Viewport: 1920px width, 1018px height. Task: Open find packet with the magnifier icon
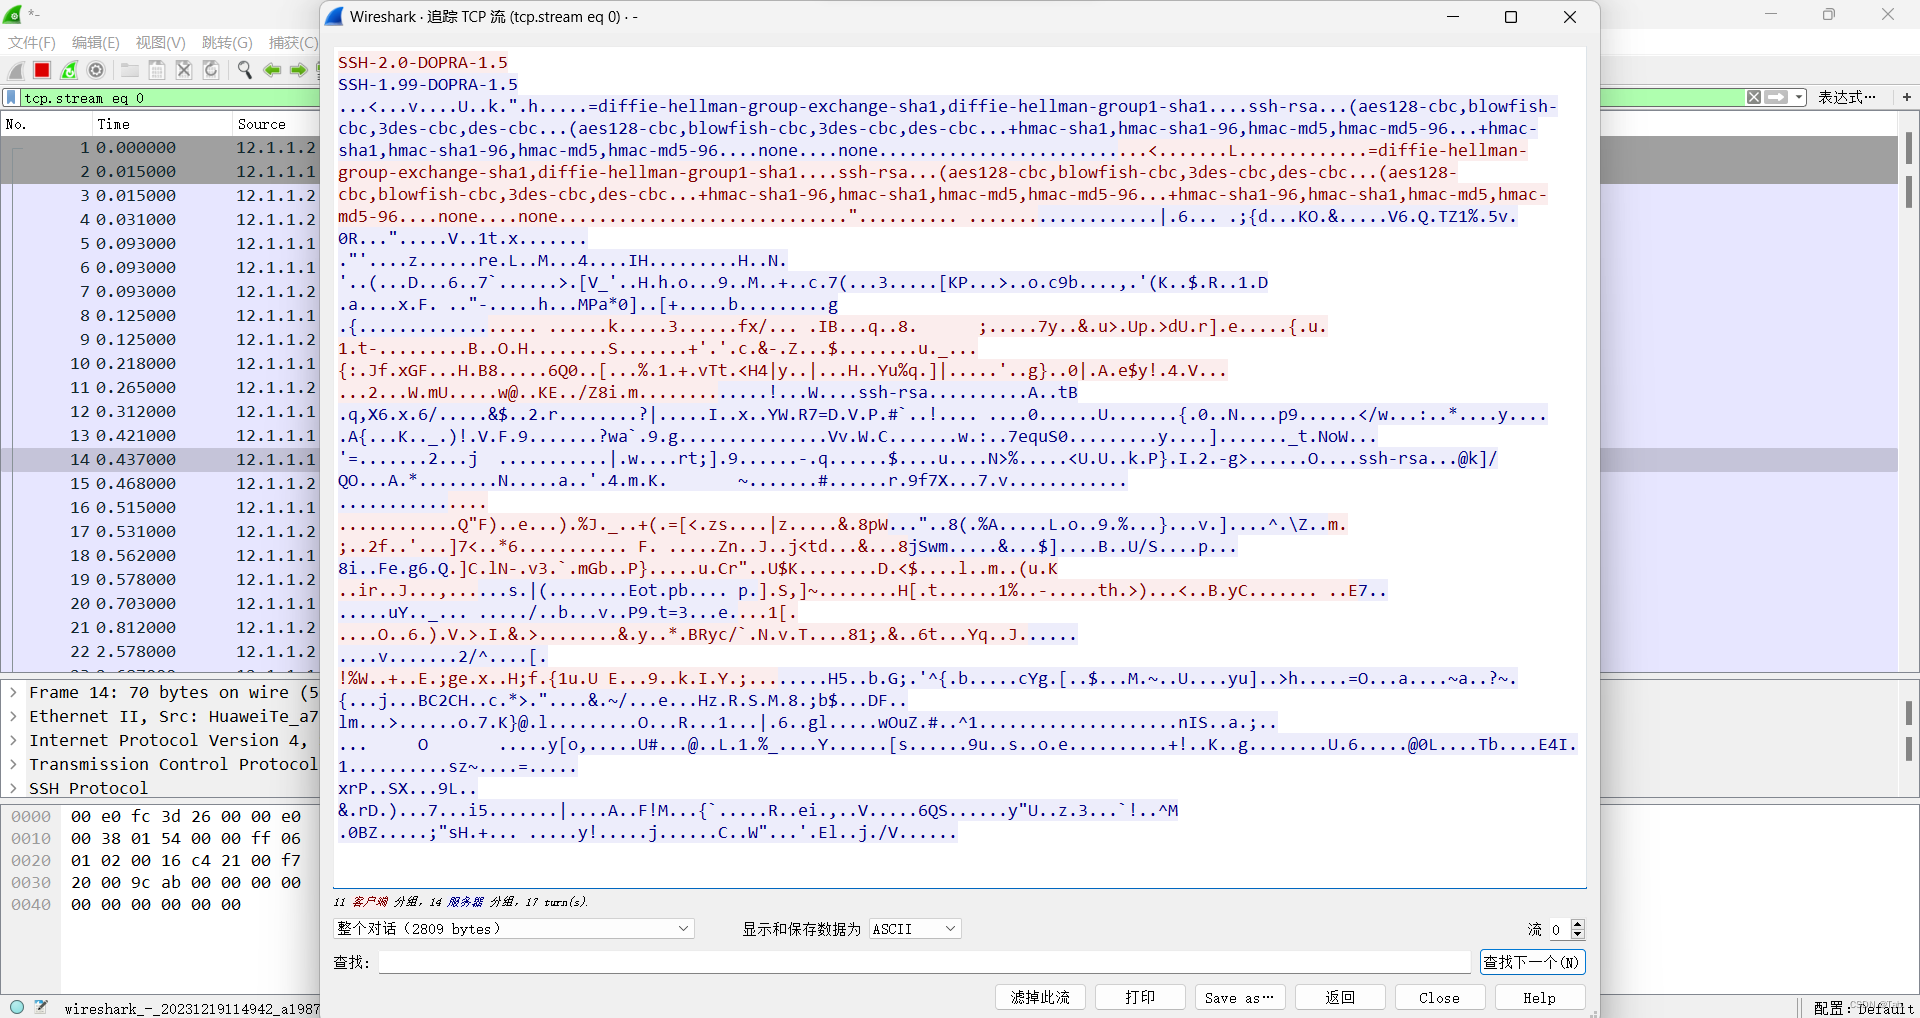click(x=244, y=70)
